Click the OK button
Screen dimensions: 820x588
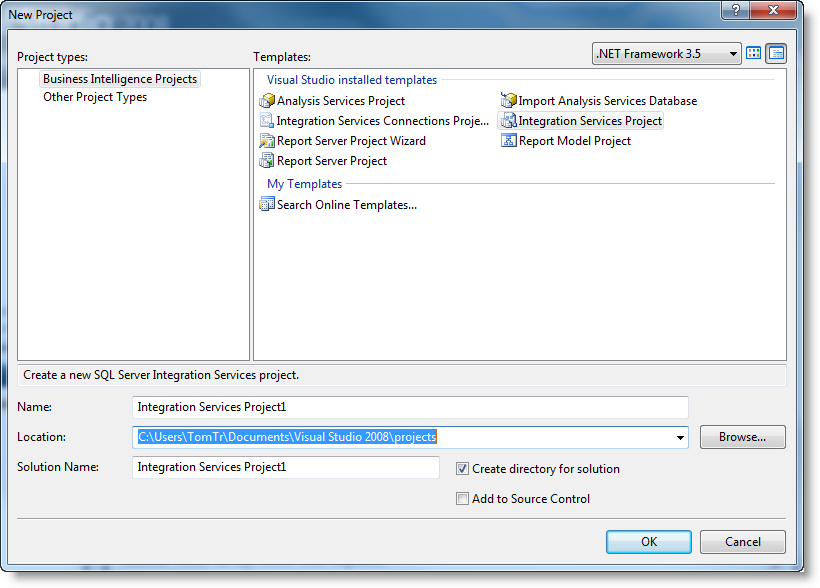[x=648, y=541]
